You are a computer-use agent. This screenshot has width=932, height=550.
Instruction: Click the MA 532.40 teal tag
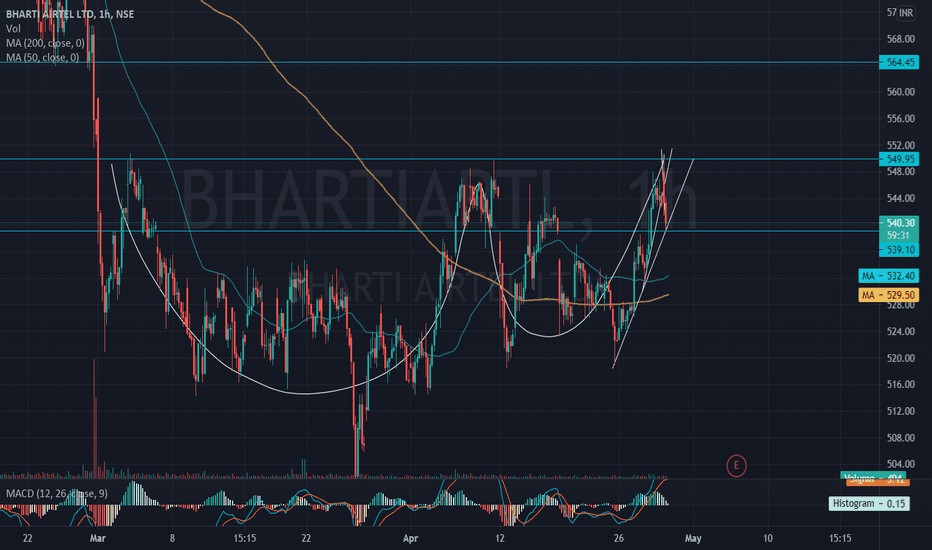pyautogui.click(x=889, y=276)
